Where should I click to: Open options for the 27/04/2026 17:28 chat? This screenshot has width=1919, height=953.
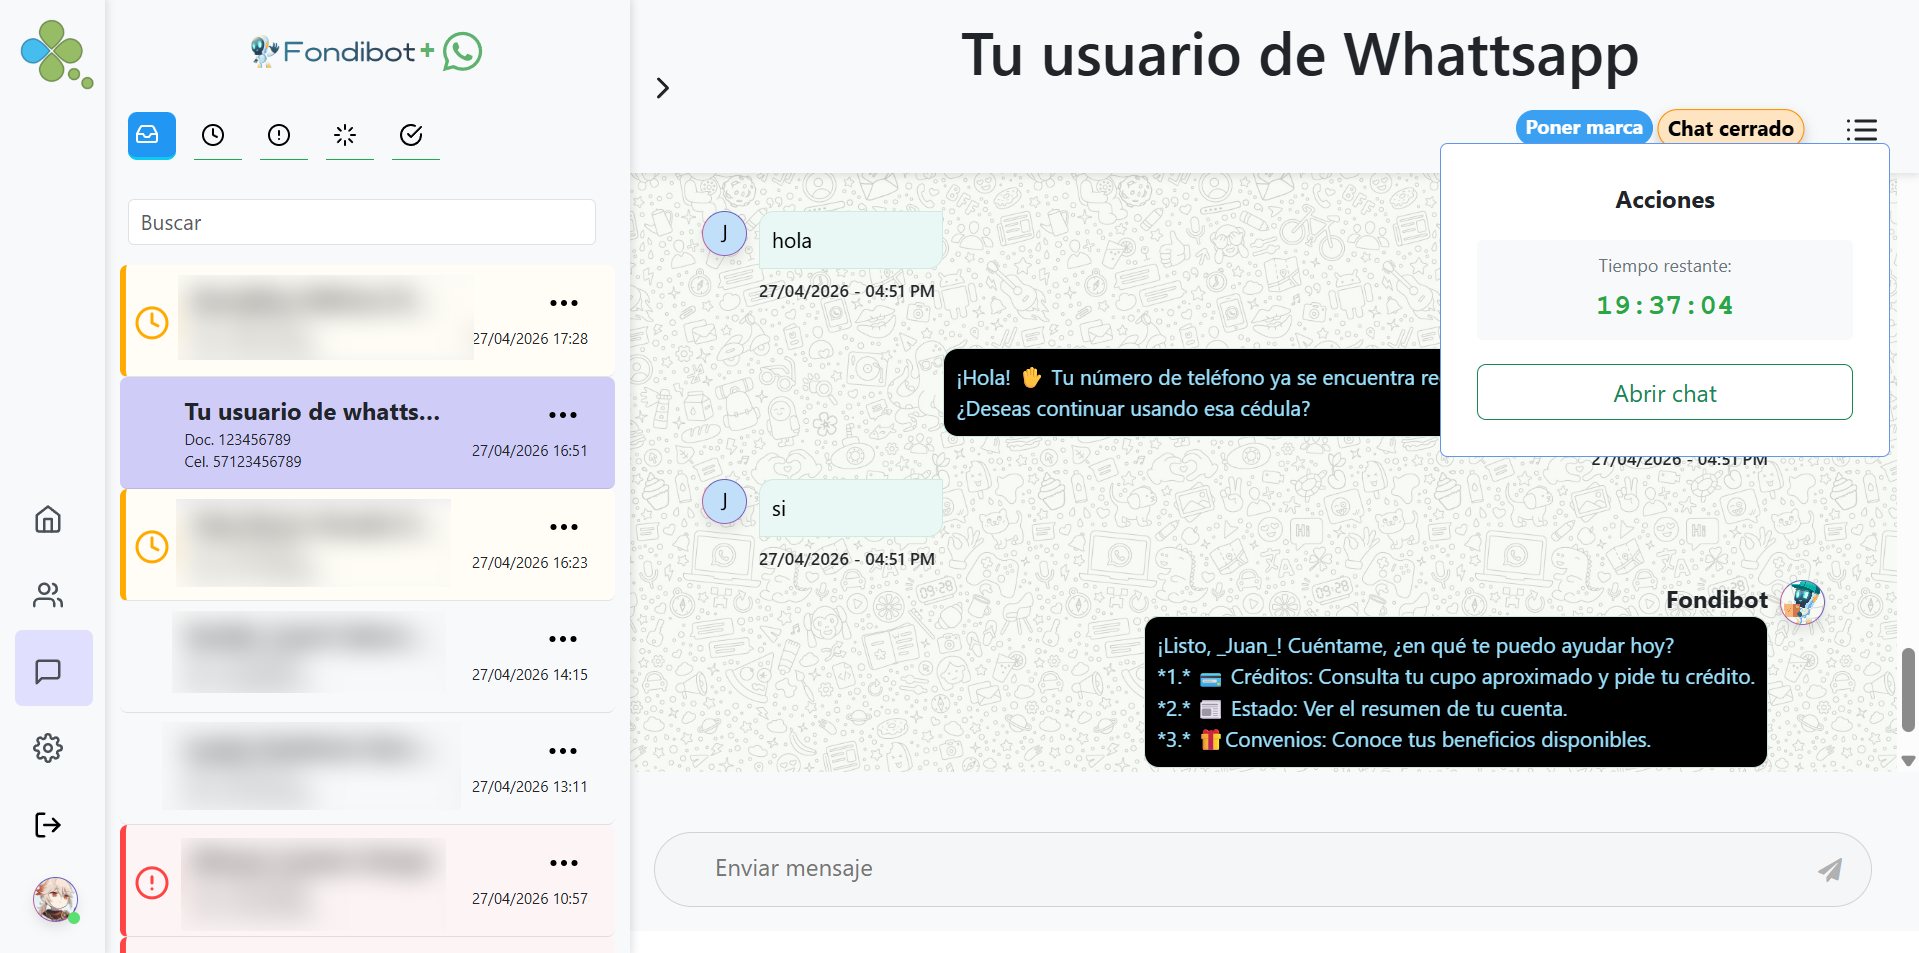click(x=564, y=303)
